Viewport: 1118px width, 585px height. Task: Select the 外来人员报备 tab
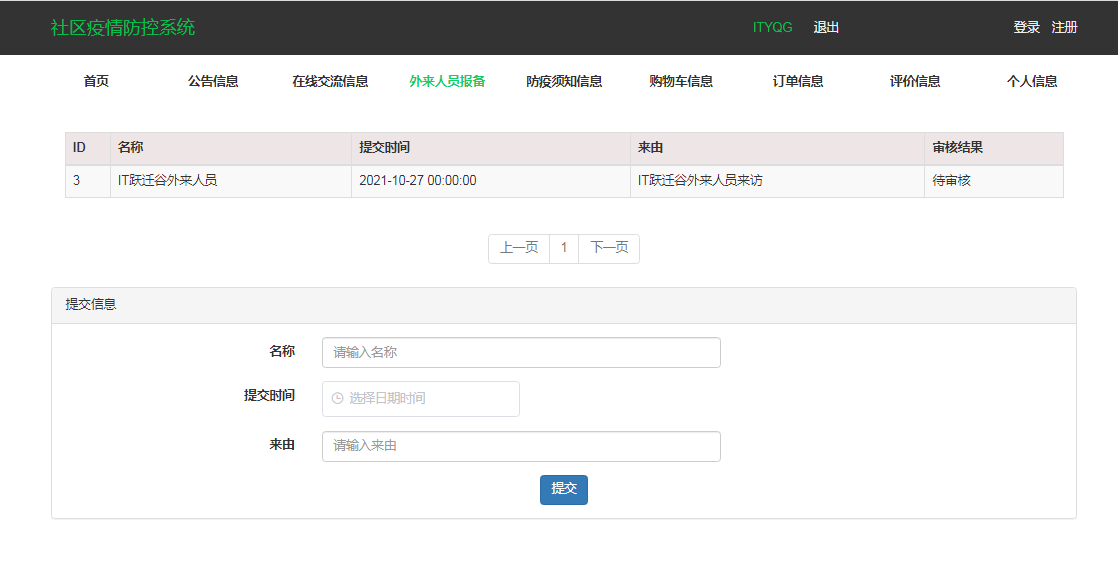pyautogui.click(x=447, y=81)
